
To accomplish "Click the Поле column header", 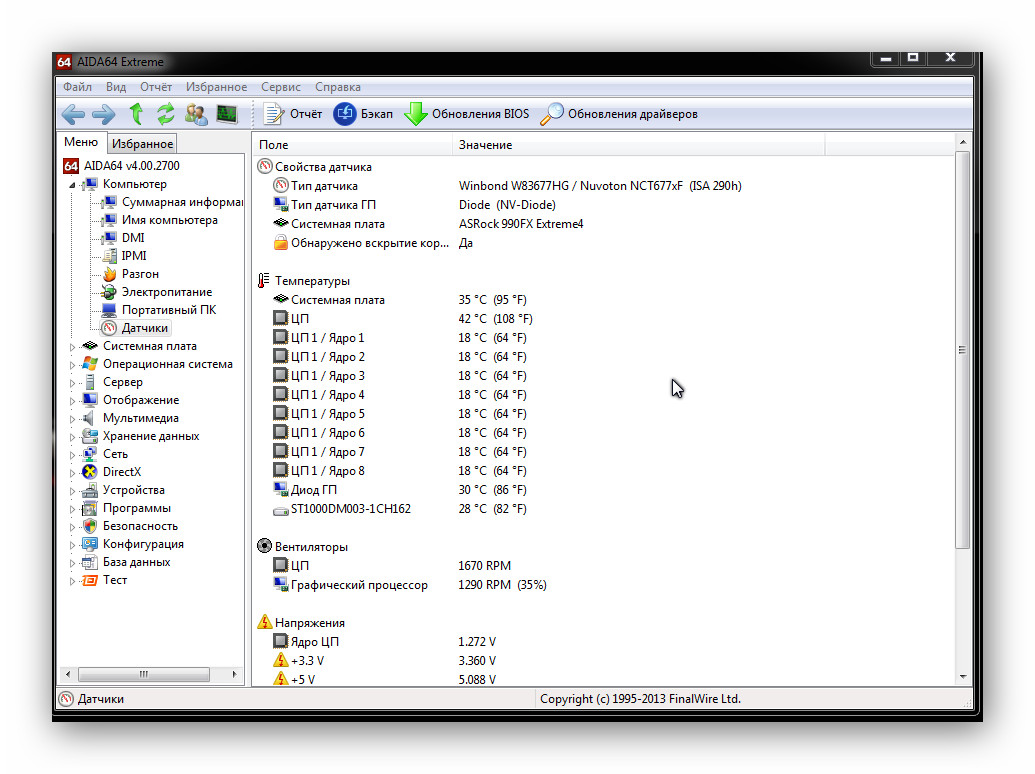I will pos(352,145).
